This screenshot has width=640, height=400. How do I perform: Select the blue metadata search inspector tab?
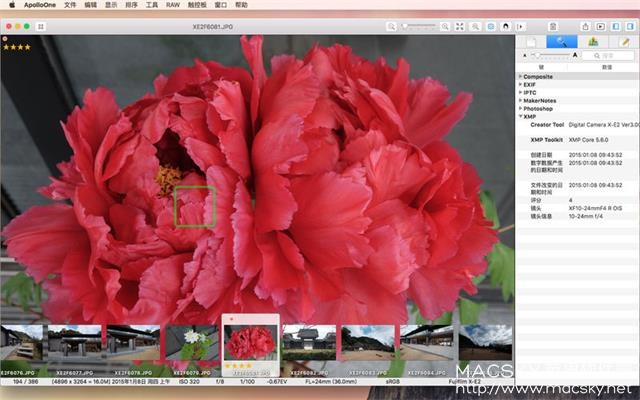pos(562,42)
